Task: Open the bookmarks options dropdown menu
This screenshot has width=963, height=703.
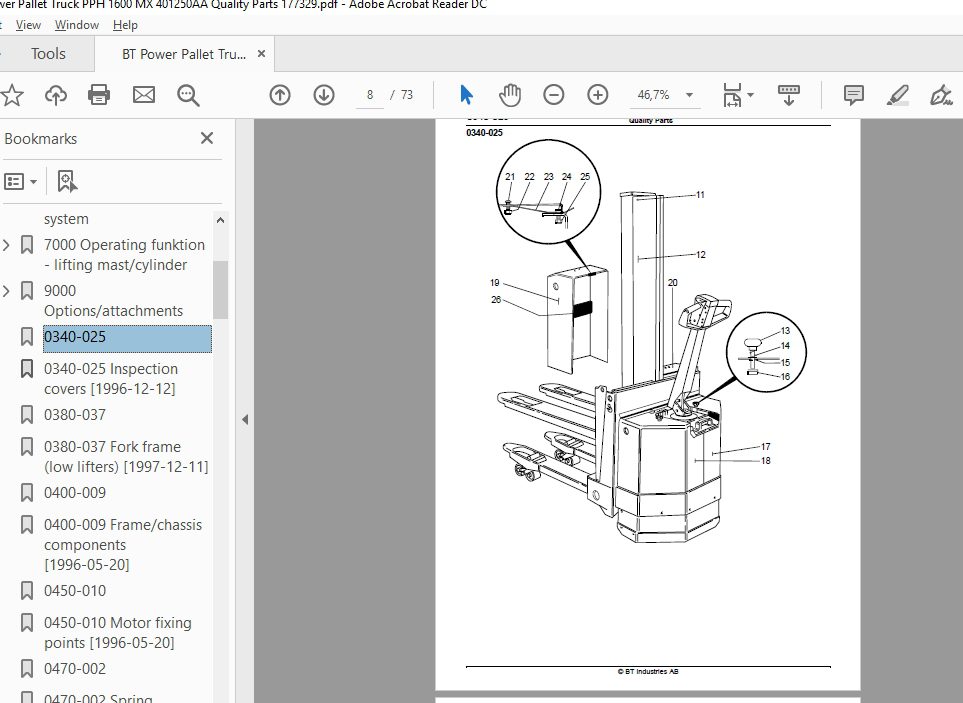Action: 21,182
